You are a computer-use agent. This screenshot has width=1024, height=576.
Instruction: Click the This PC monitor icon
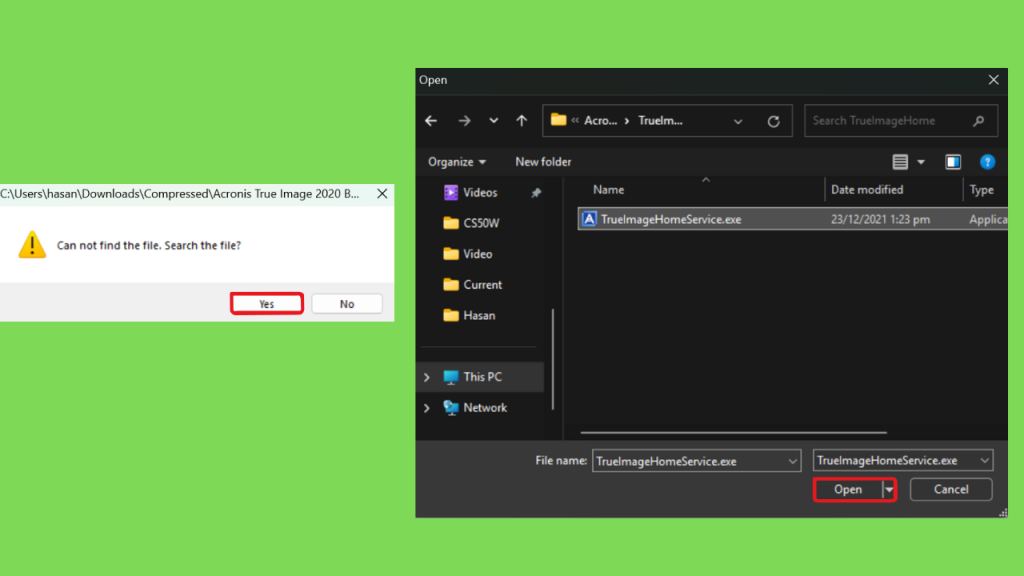point(451,377)
